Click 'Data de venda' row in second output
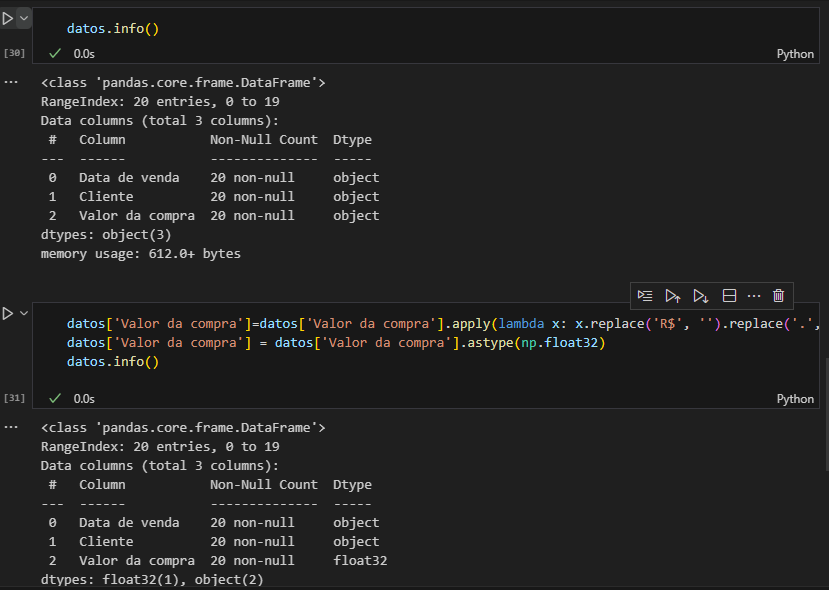The width and height of the screenshot is (829, 590). [214, 522]
